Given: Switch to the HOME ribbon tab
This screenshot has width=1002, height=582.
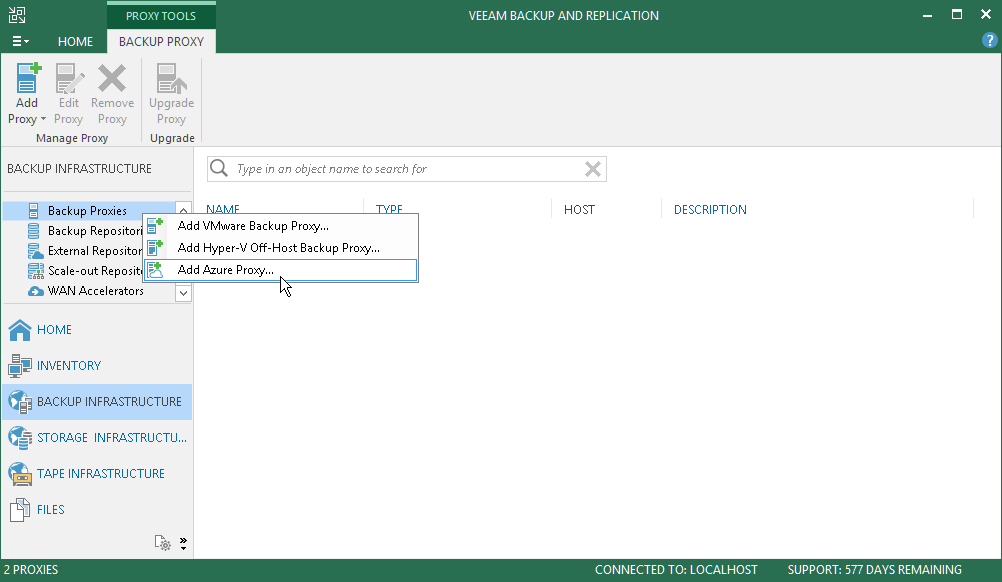Looking at the screenshot, I should coord(75,42).
